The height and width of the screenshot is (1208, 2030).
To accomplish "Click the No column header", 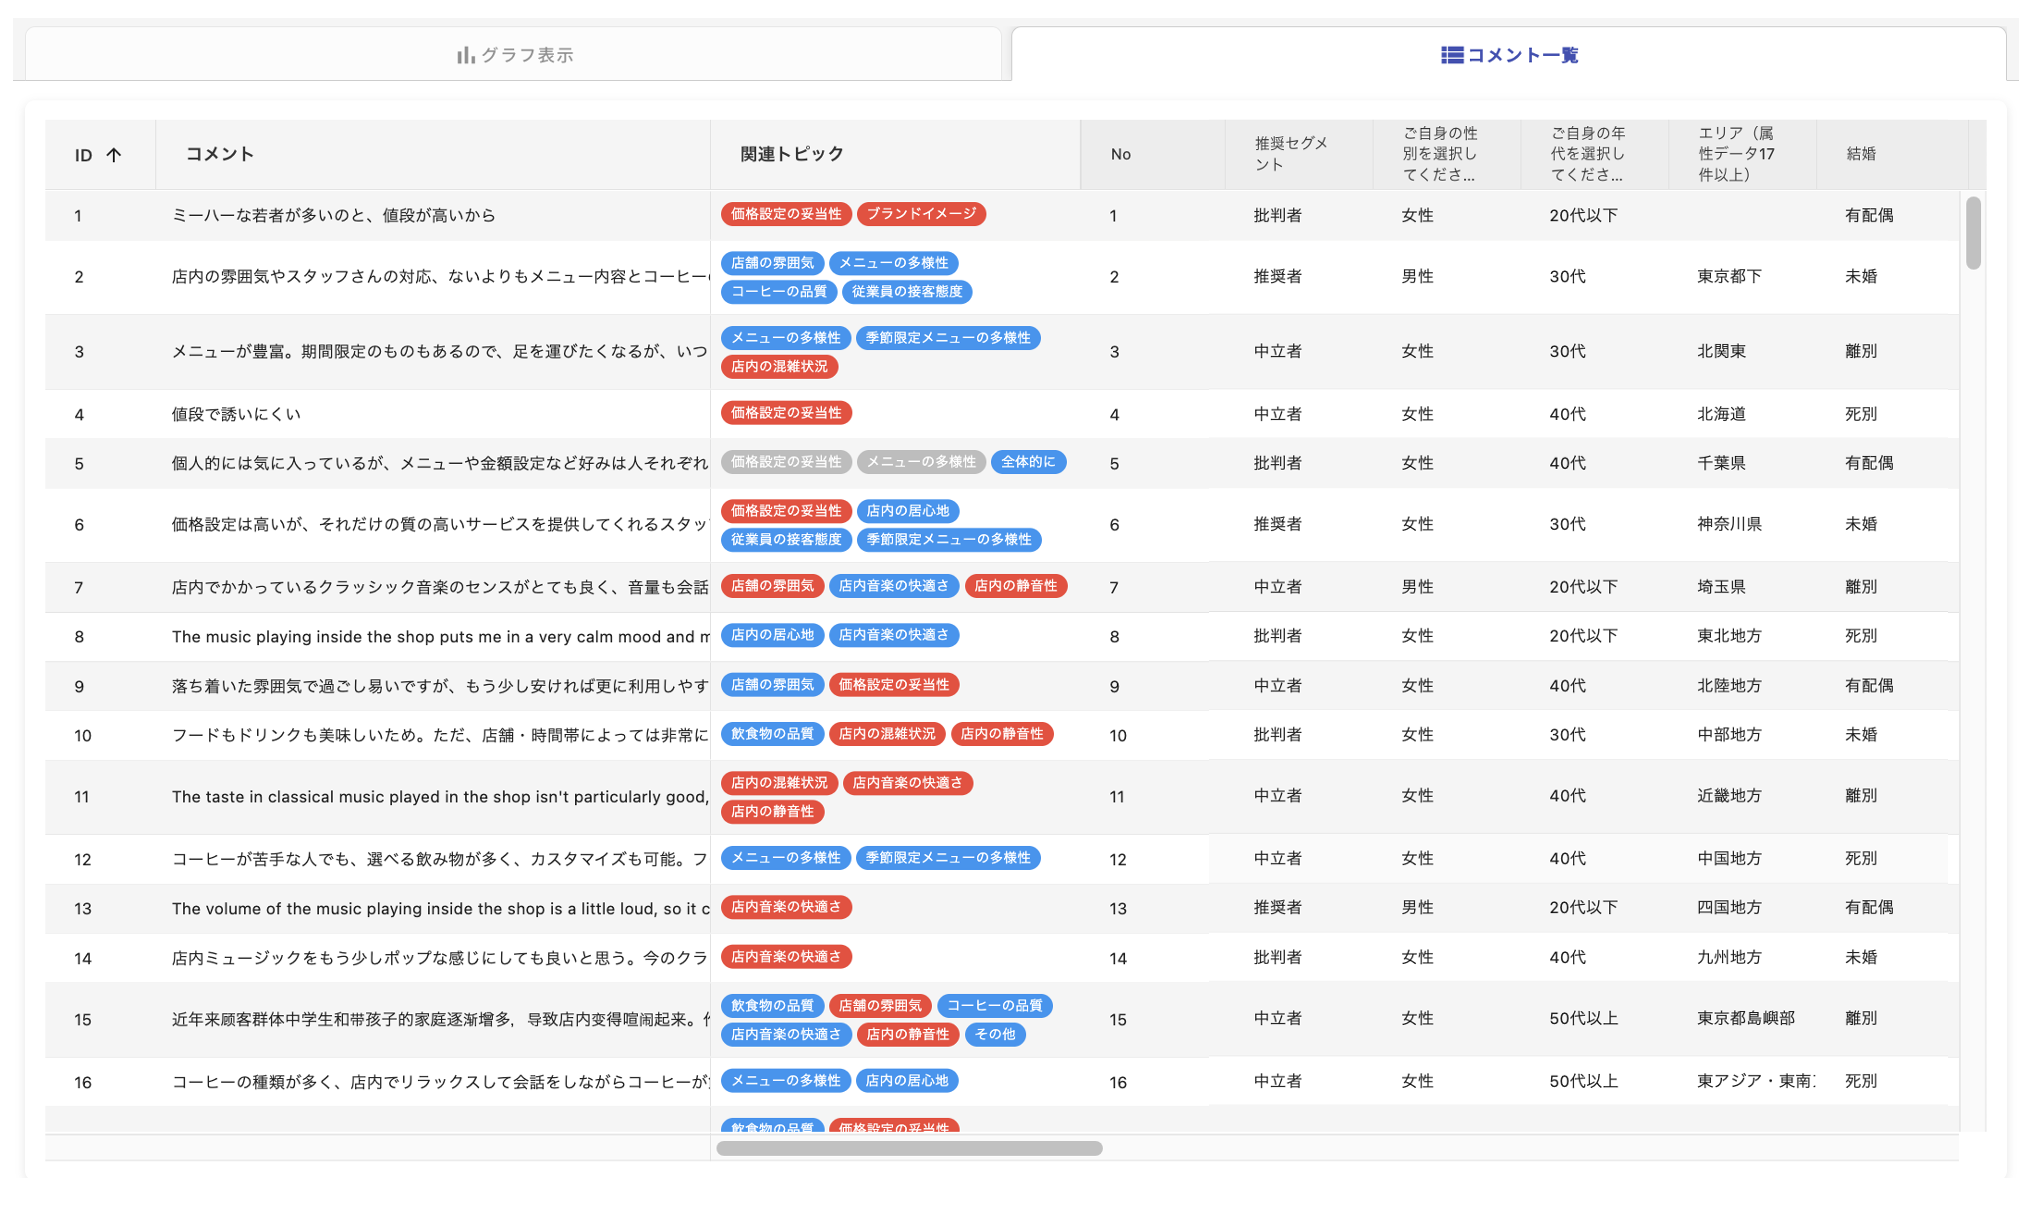I will point(1120,154).
